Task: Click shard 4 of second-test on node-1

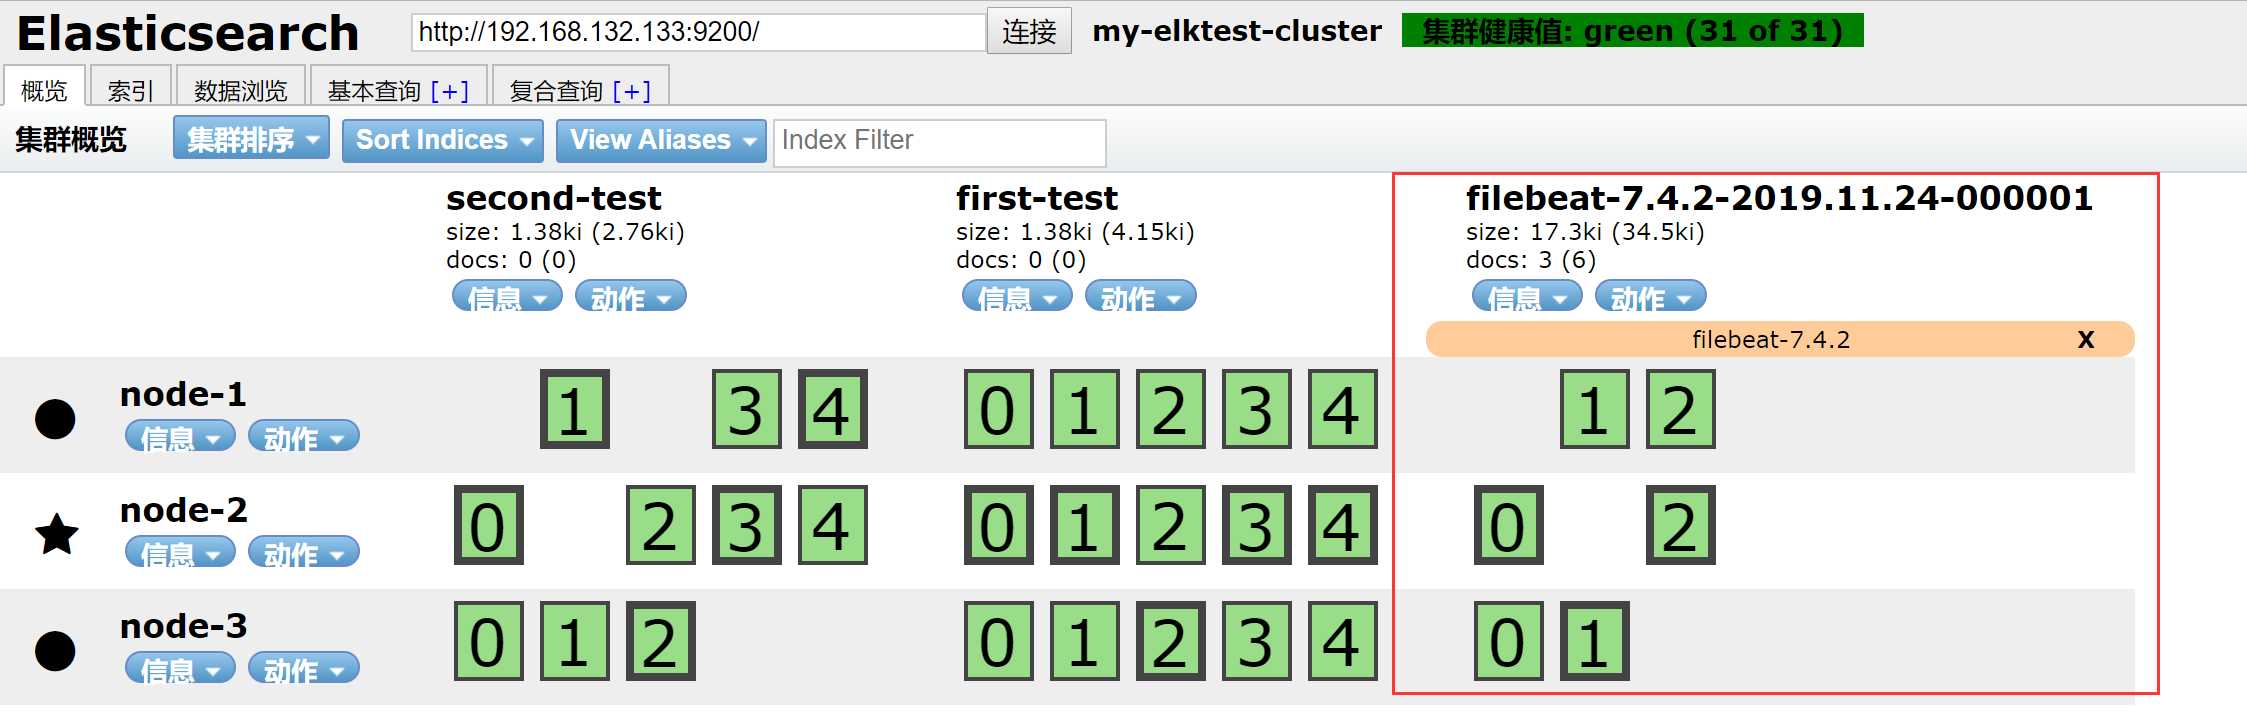Action: tap(832, 409)
